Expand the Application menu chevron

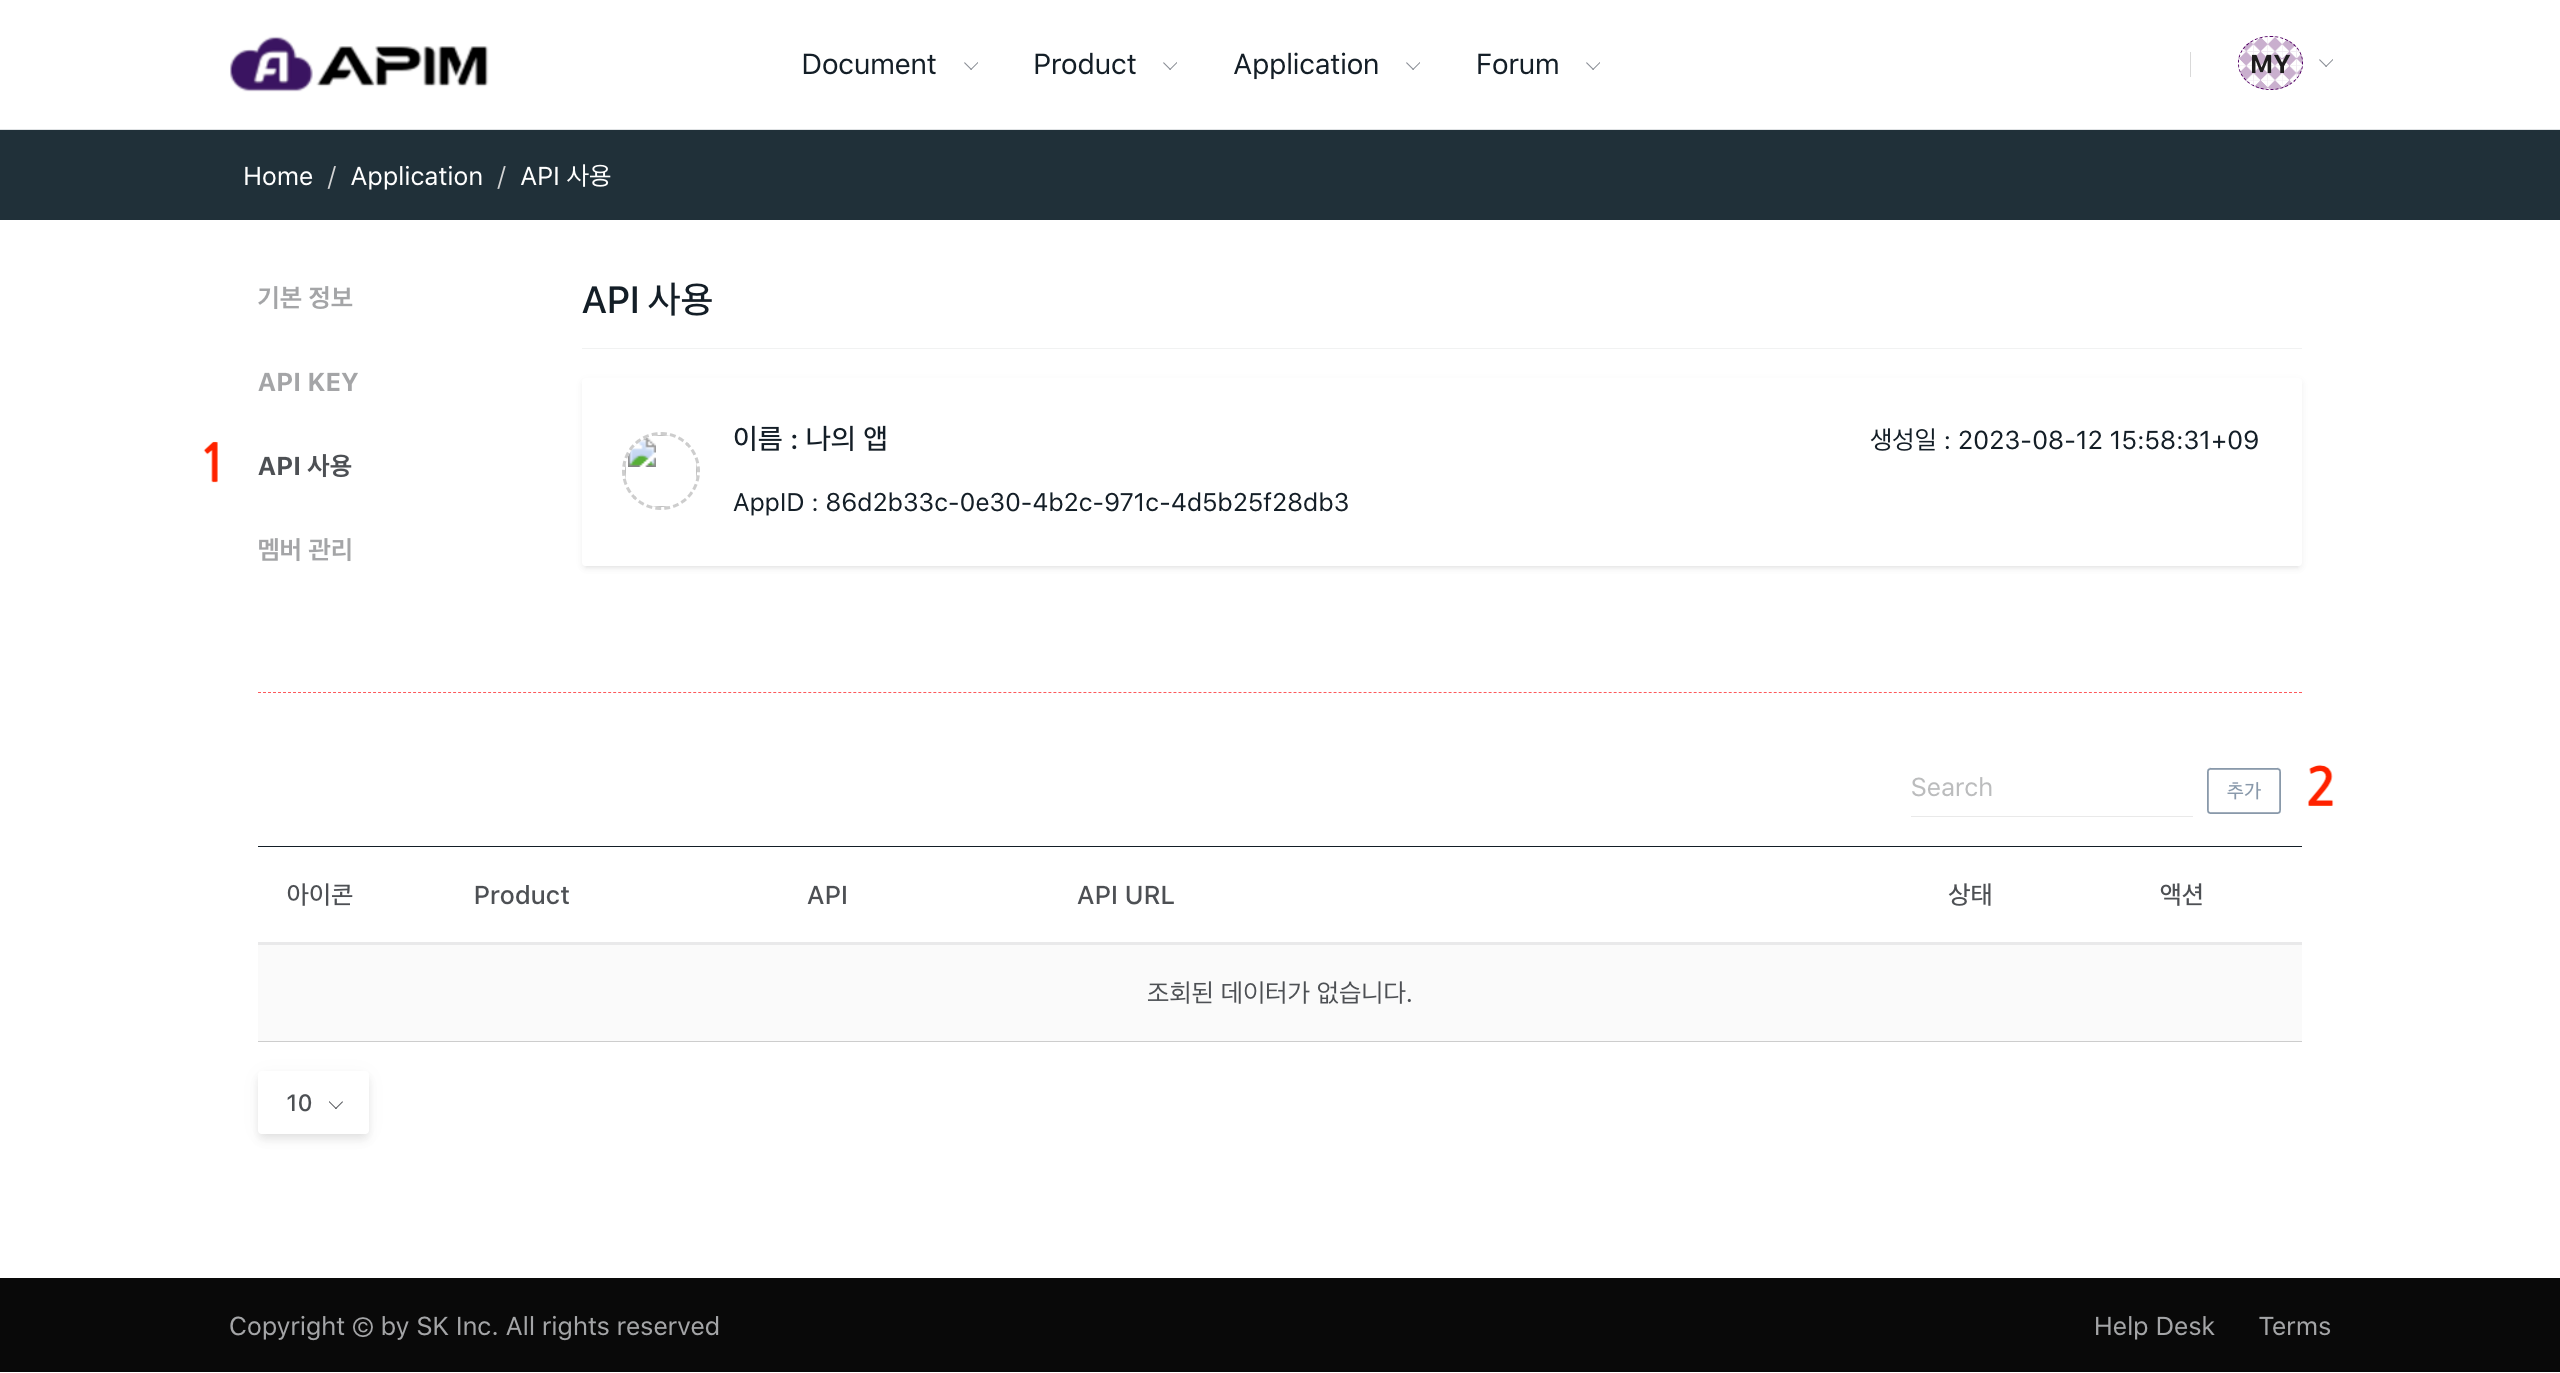tap(1413, 66)
